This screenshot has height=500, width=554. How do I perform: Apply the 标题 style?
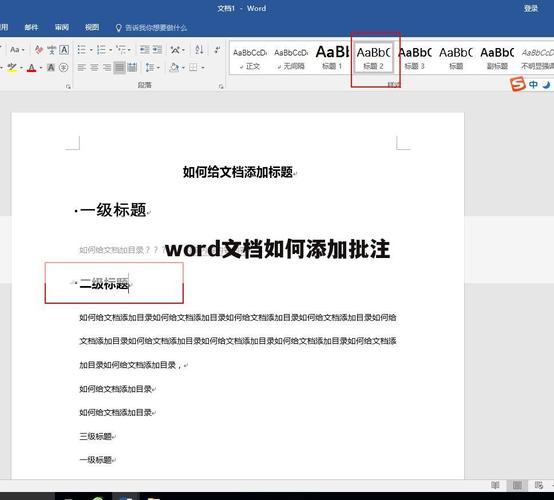456,58
